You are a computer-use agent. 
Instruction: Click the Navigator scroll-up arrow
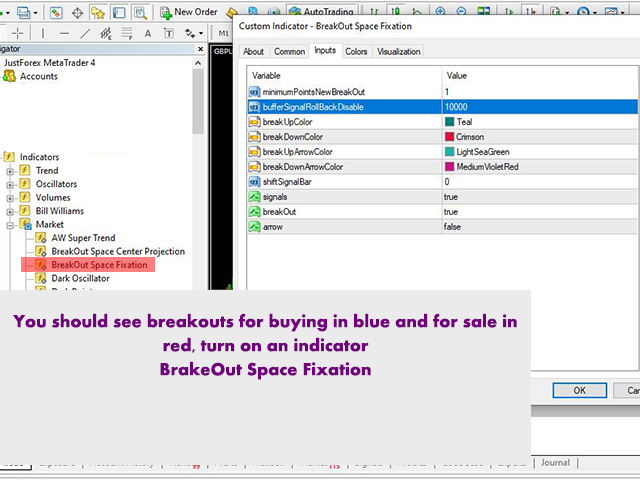tap(198, 63)
